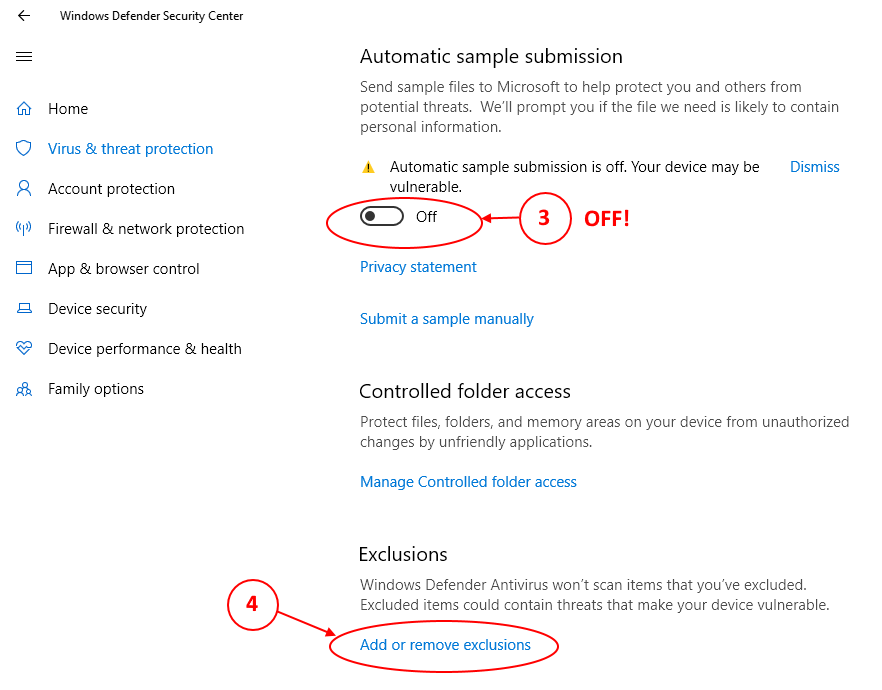Go to Device performance & health

point(145,349)
